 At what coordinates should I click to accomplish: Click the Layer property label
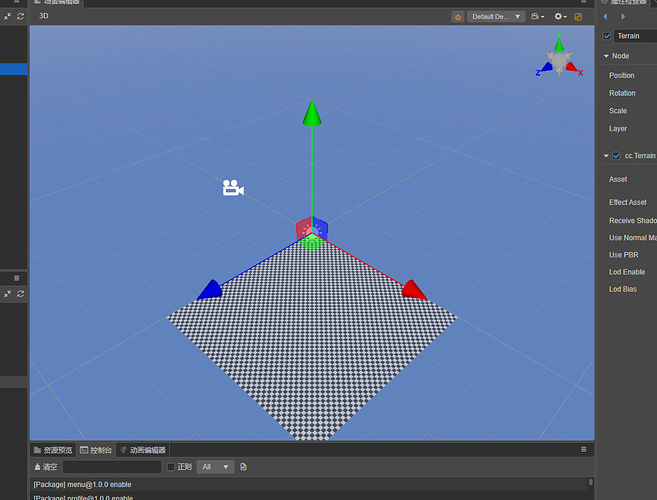pos(618,129)
